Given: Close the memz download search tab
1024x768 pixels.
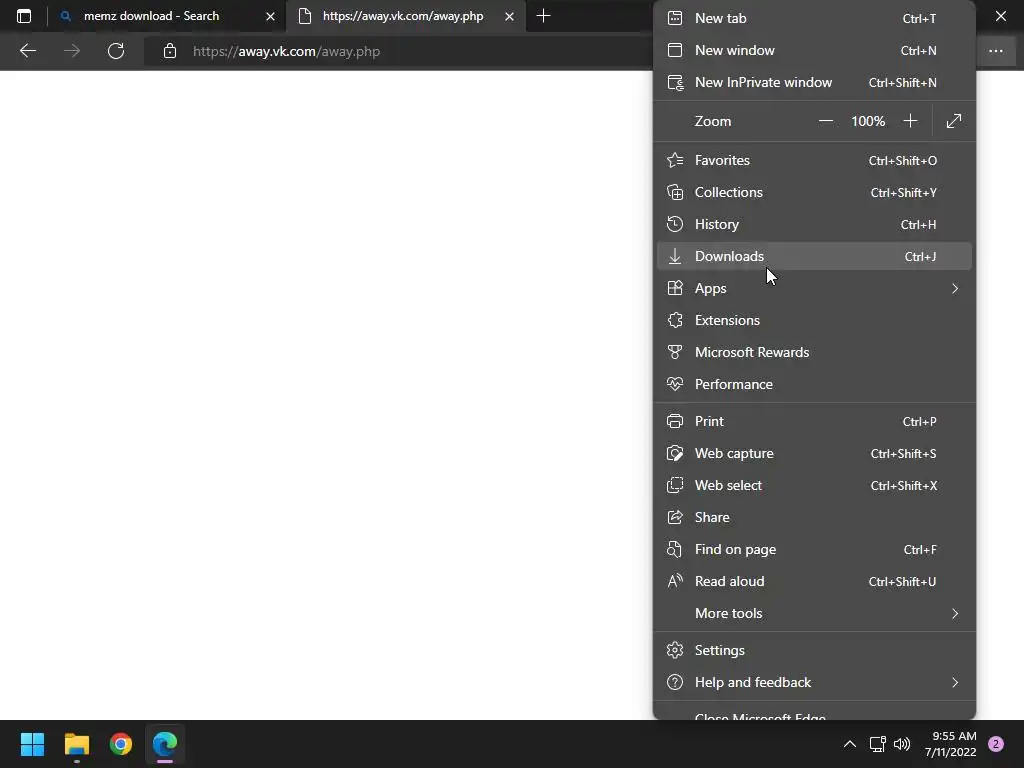Looking at the screenshot, I should click(x=270, y=16).
